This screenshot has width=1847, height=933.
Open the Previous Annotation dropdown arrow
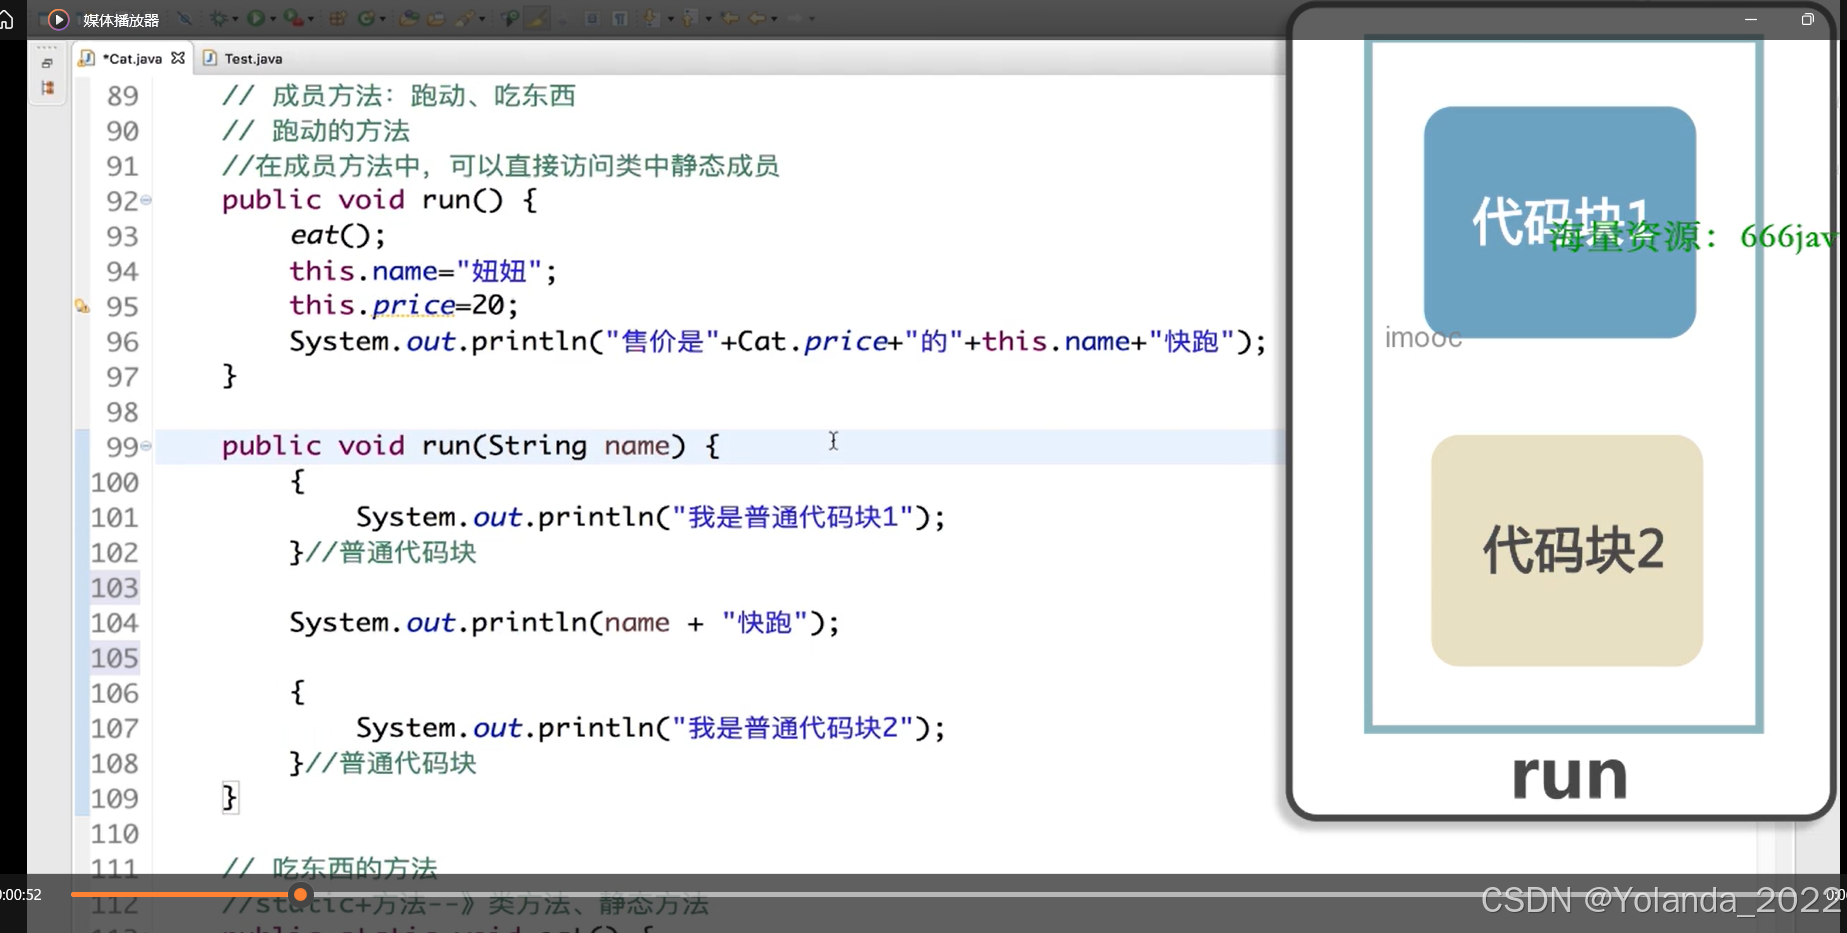click(708, 18)
